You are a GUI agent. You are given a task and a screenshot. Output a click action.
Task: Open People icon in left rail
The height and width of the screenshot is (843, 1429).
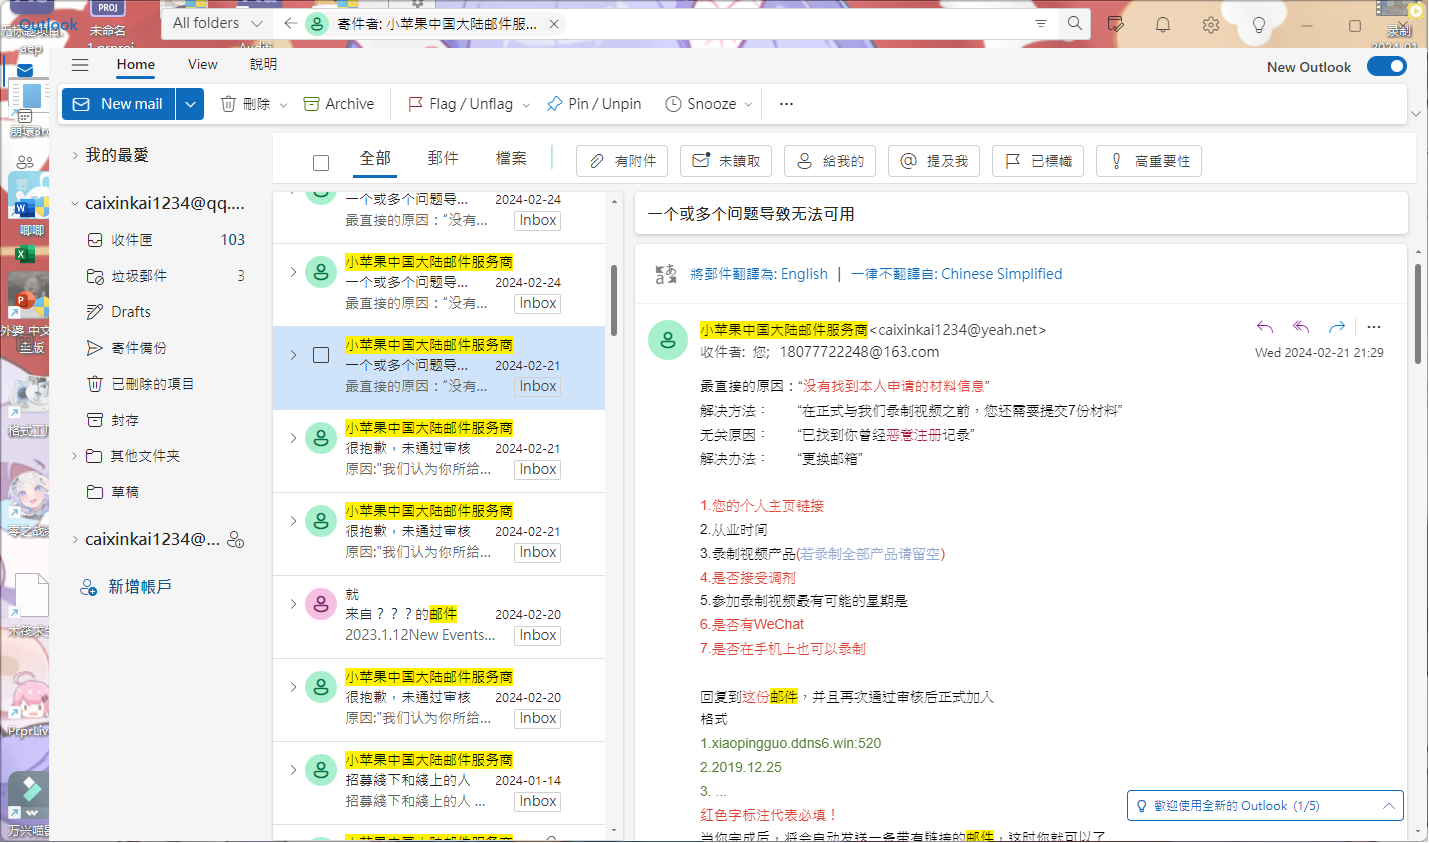(x=25, y=161)
